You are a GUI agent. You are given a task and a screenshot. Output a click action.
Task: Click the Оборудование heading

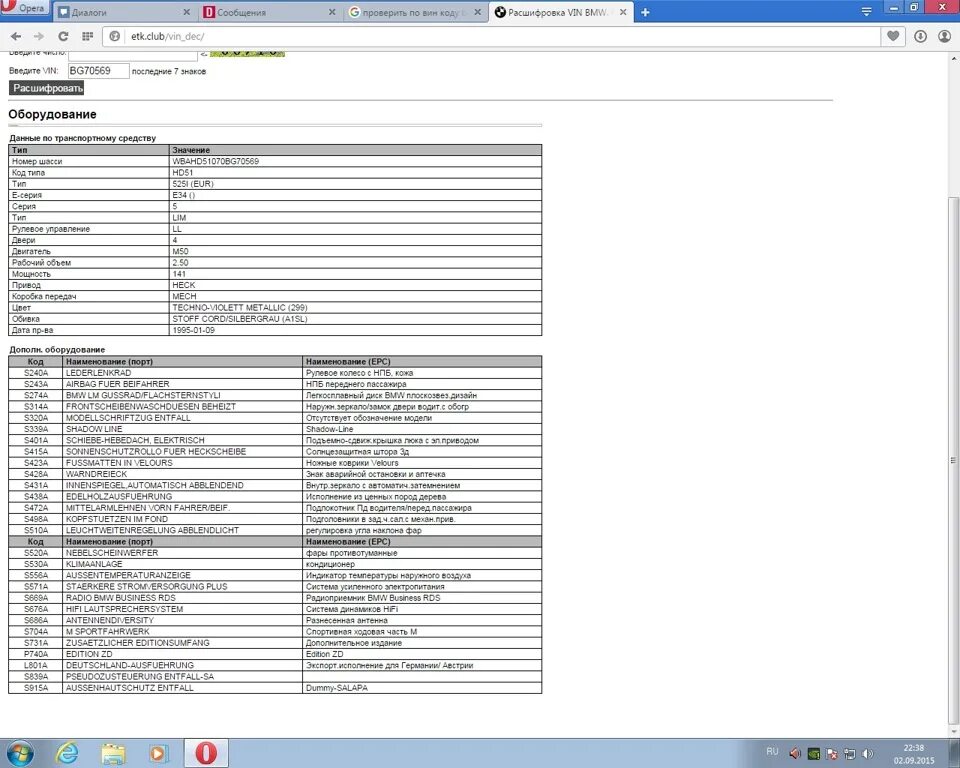[52, 115]
